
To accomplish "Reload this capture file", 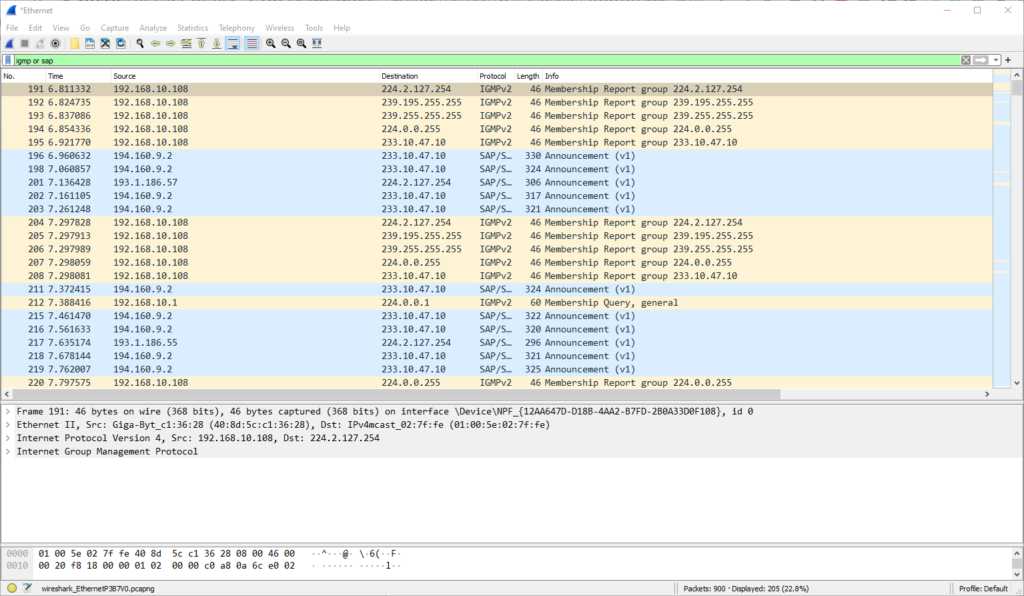I will [x=121, y=43].
